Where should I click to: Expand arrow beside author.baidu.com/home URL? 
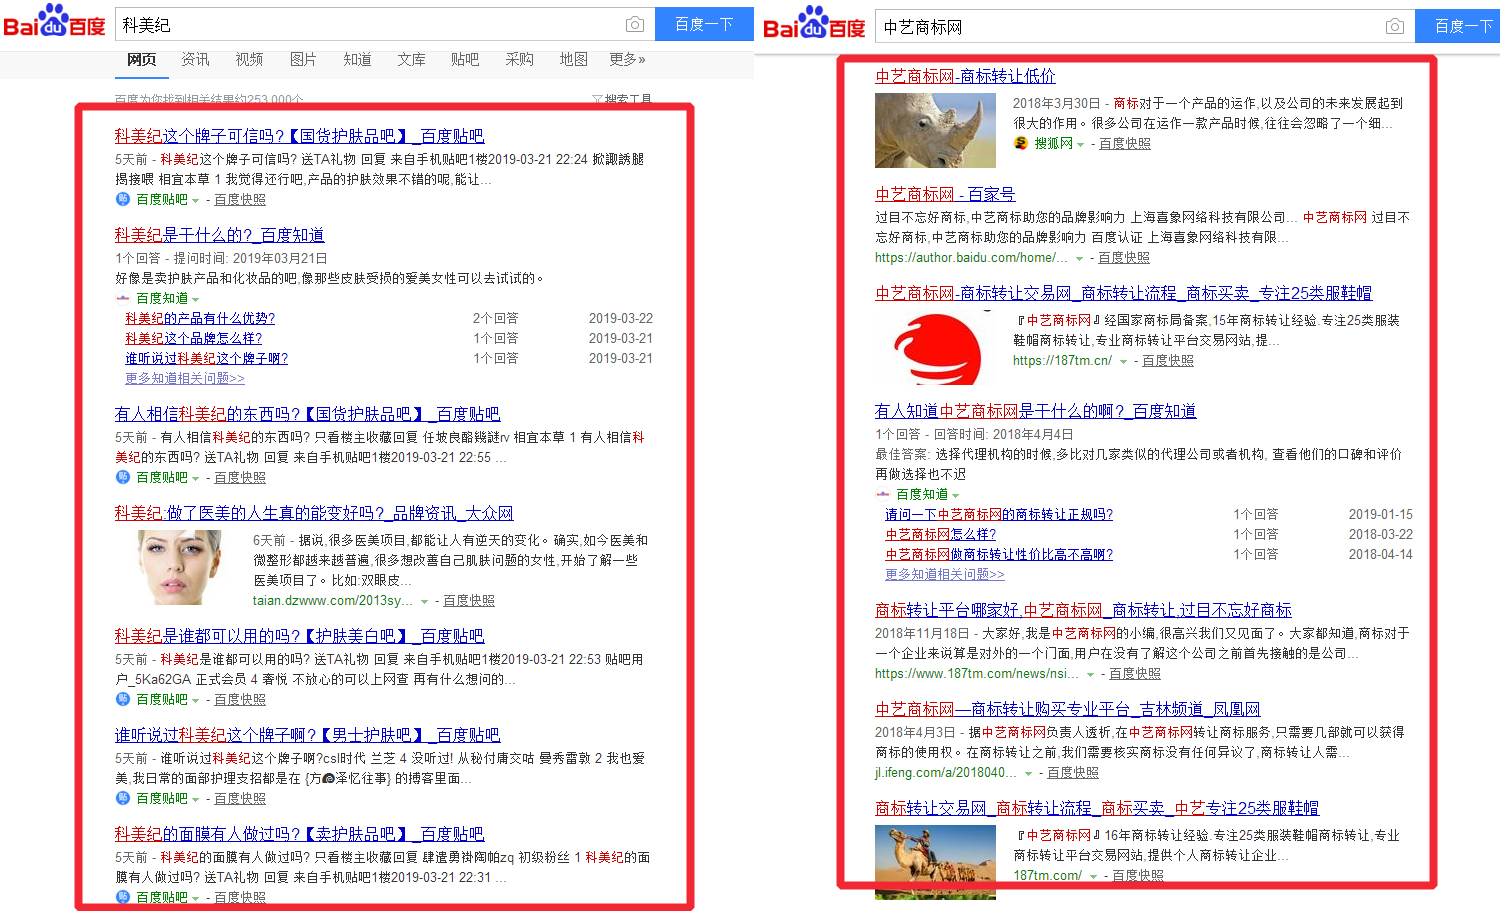click(1079, 258)
